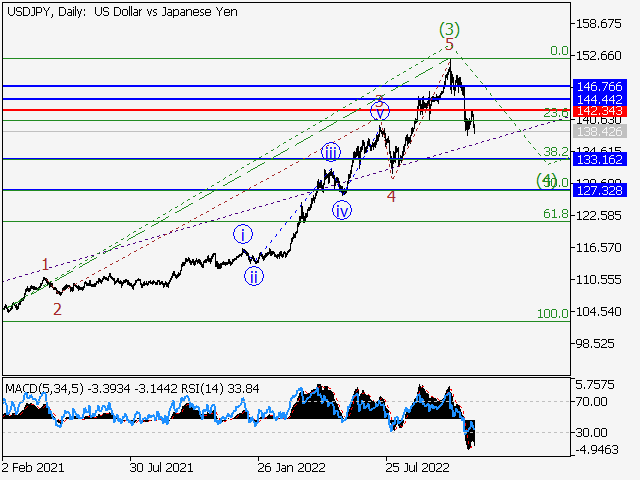This screenshot has height=480, width=640.
Task: Click the Fibonacci 38.2 level label
Action: pyautogui.click(x=556, y=151)
